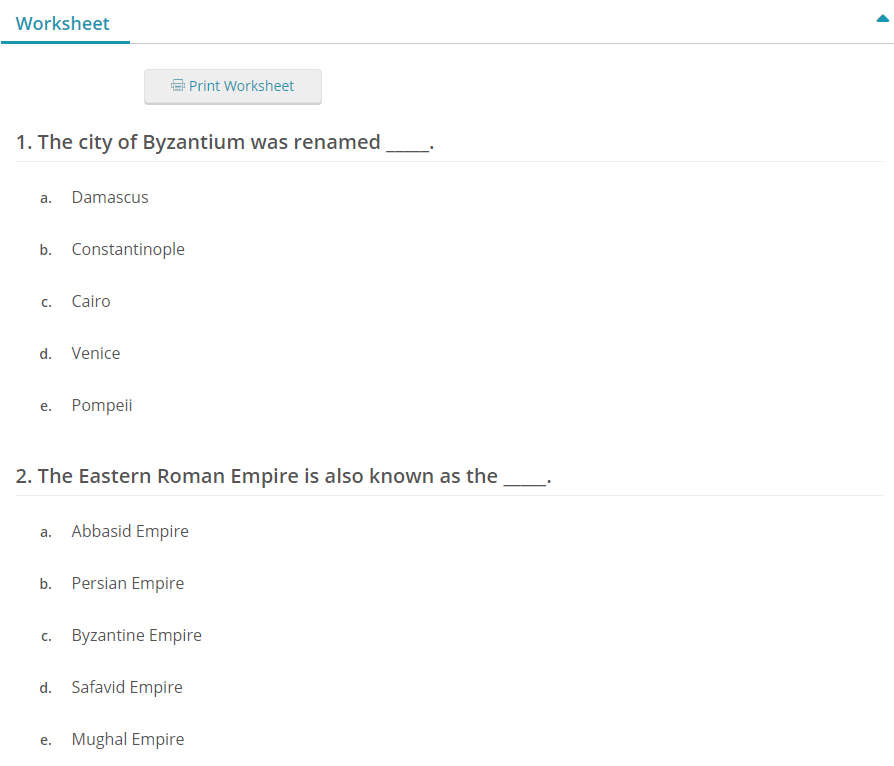Screen dimensions: 894x766
Task: Choose Constantinople as the answer
Action: [x=128, y=249]
